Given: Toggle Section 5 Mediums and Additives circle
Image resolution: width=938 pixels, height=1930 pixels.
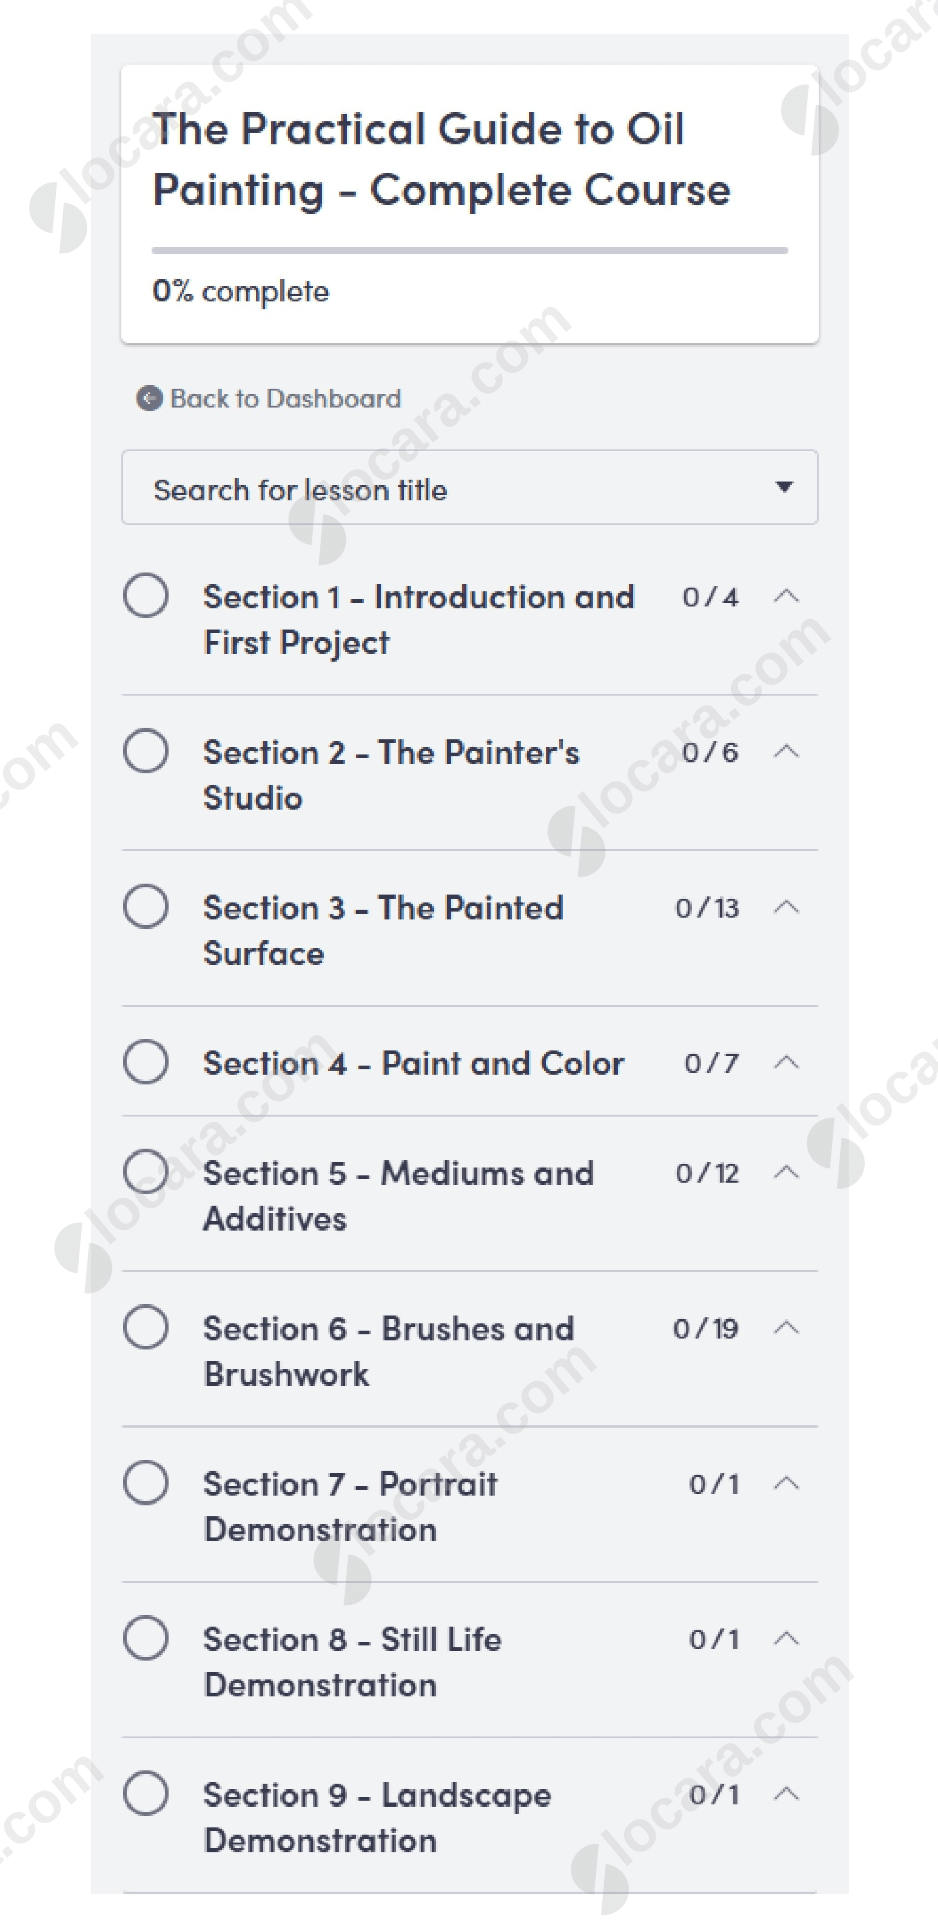Looking at the screenshot, I should [x=146, y=1172].
